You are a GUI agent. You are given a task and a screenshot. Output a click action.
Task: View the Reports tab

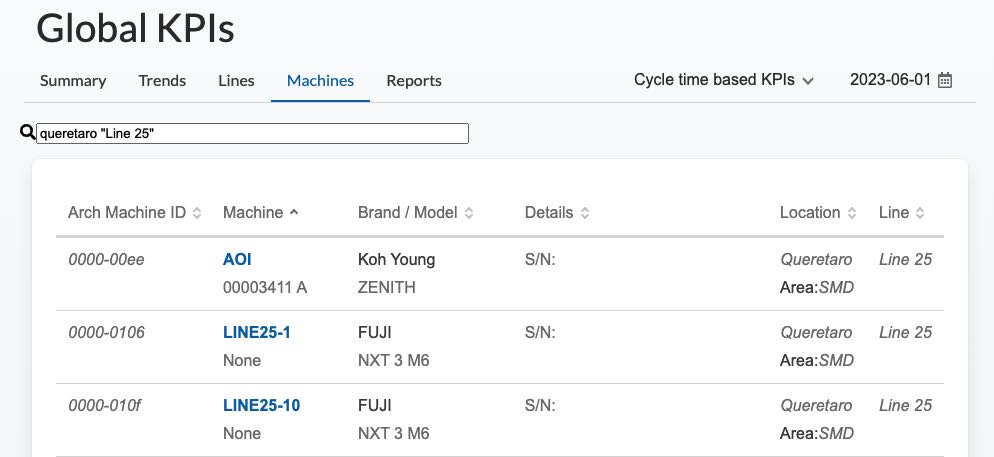414,81
